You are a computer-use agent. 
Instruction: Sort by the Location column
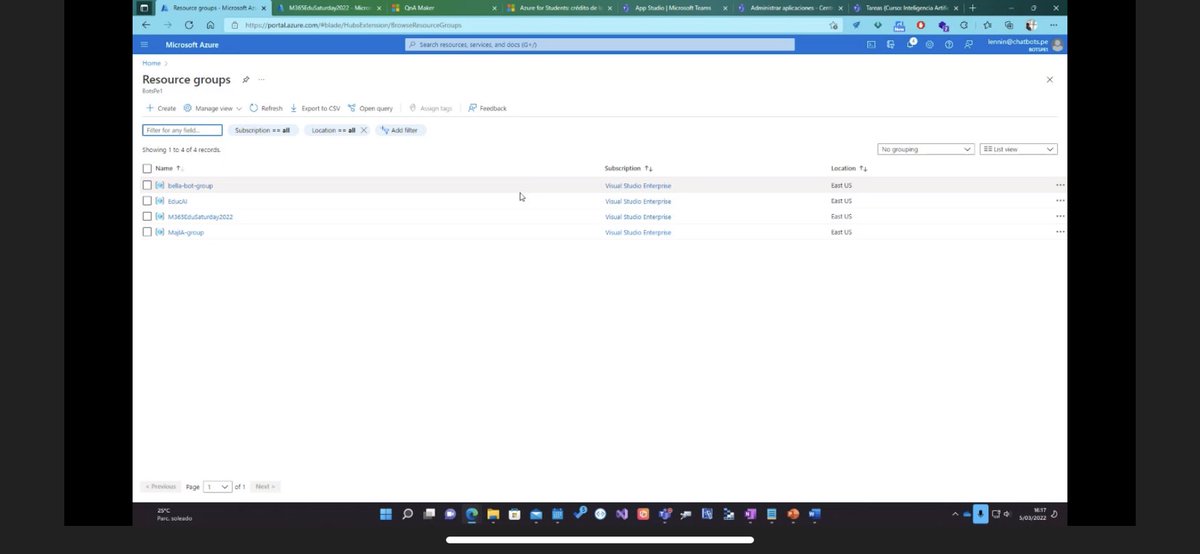coord(849,168)
